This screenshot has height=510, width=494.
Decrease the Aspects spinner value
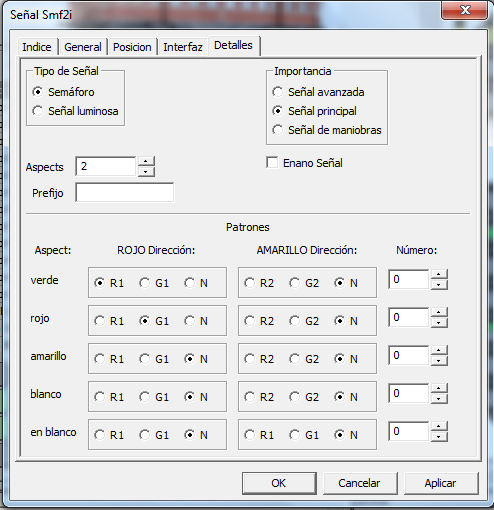(x=146, y=171)
